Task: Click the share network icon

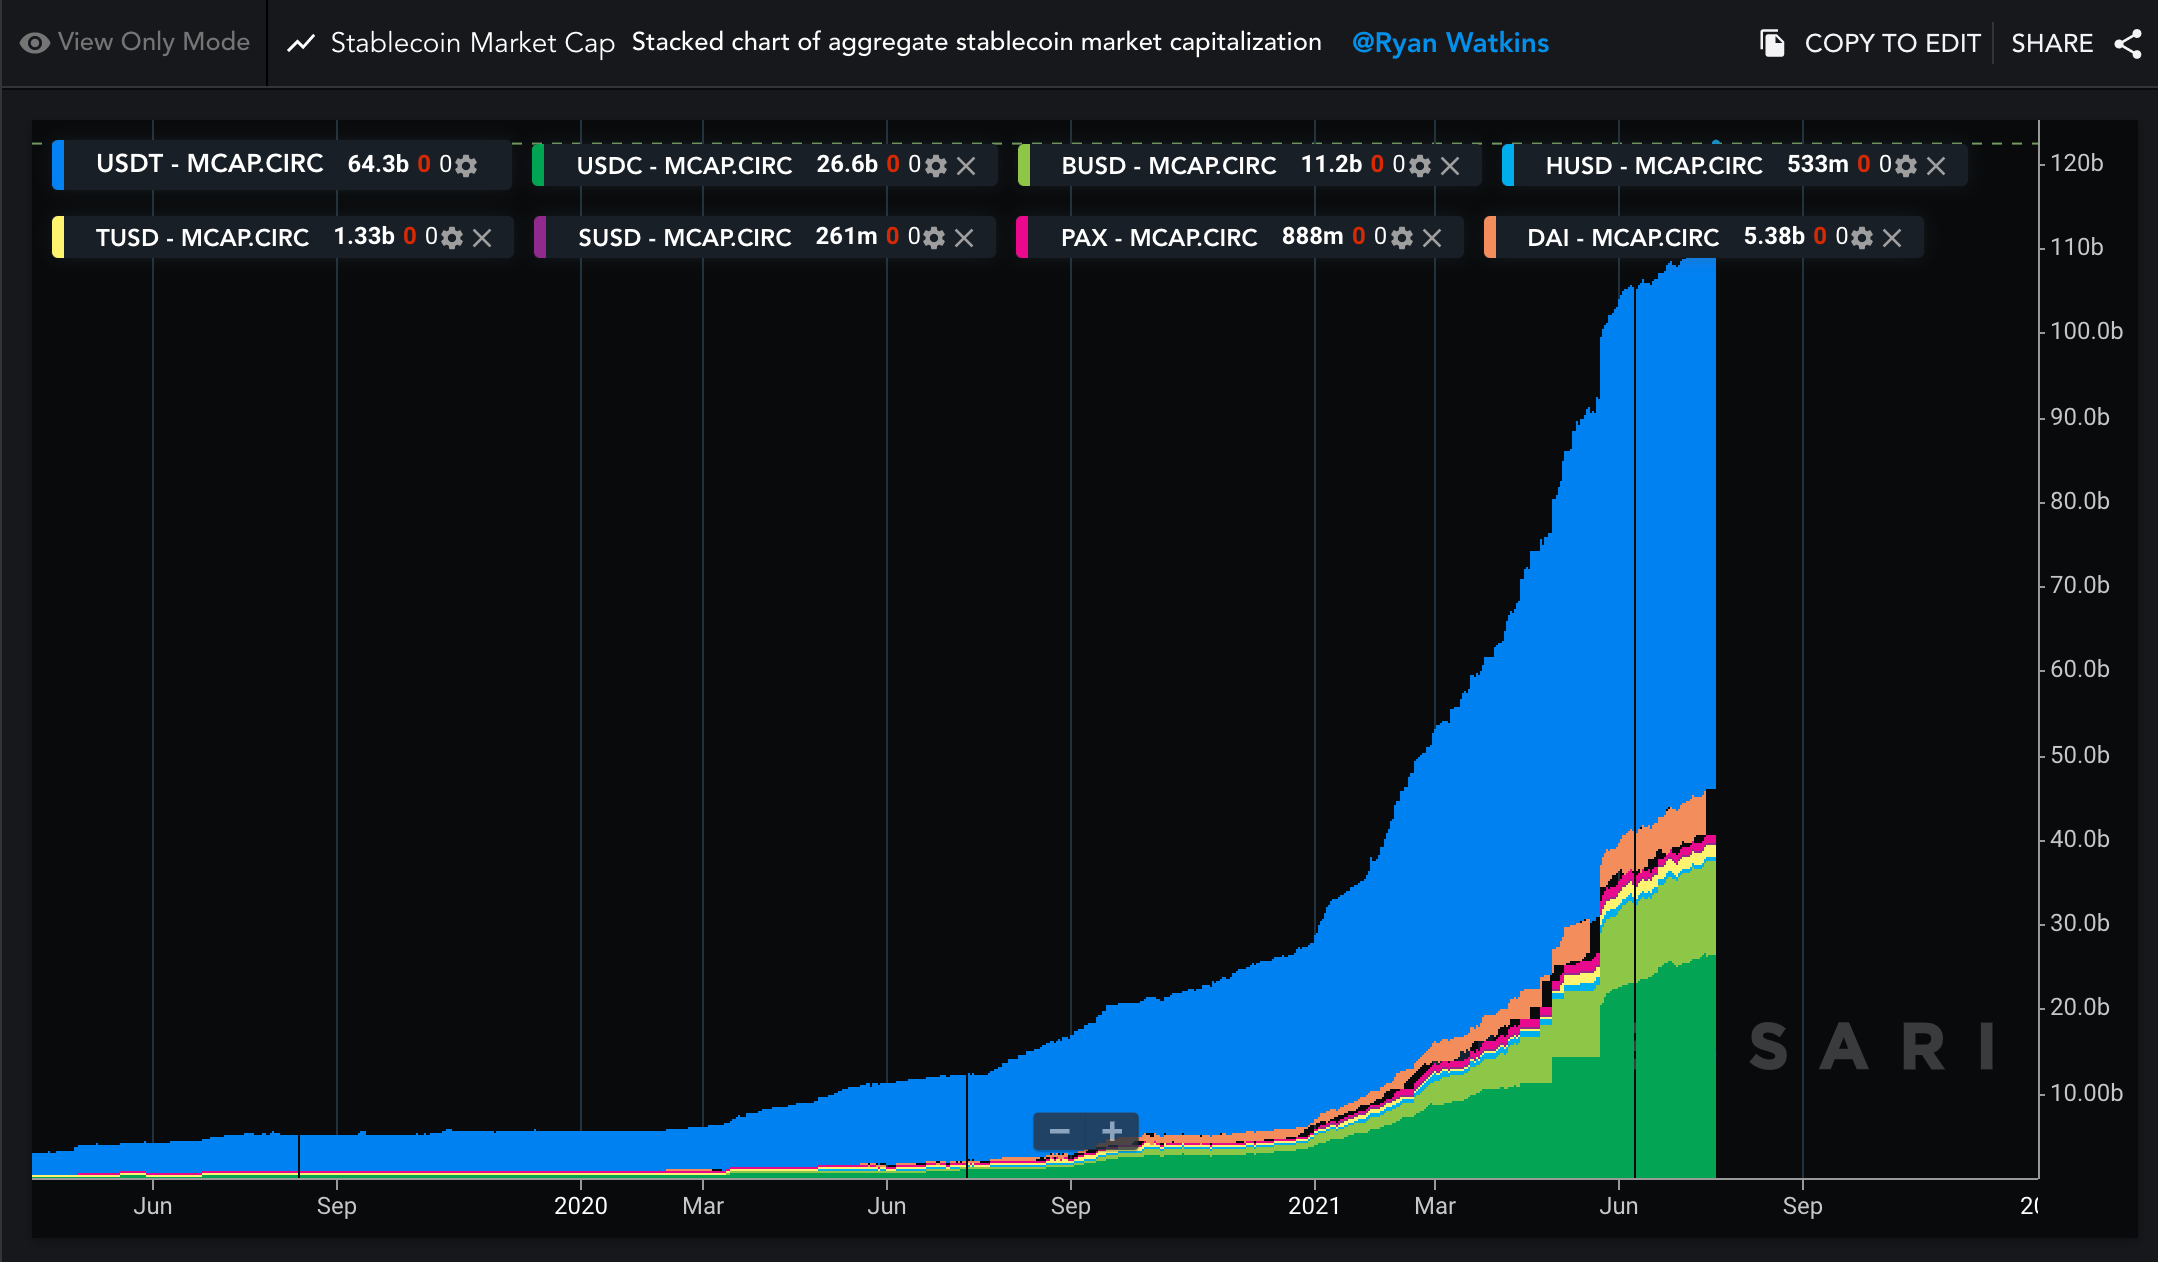Action: [x=2128, y=44]
